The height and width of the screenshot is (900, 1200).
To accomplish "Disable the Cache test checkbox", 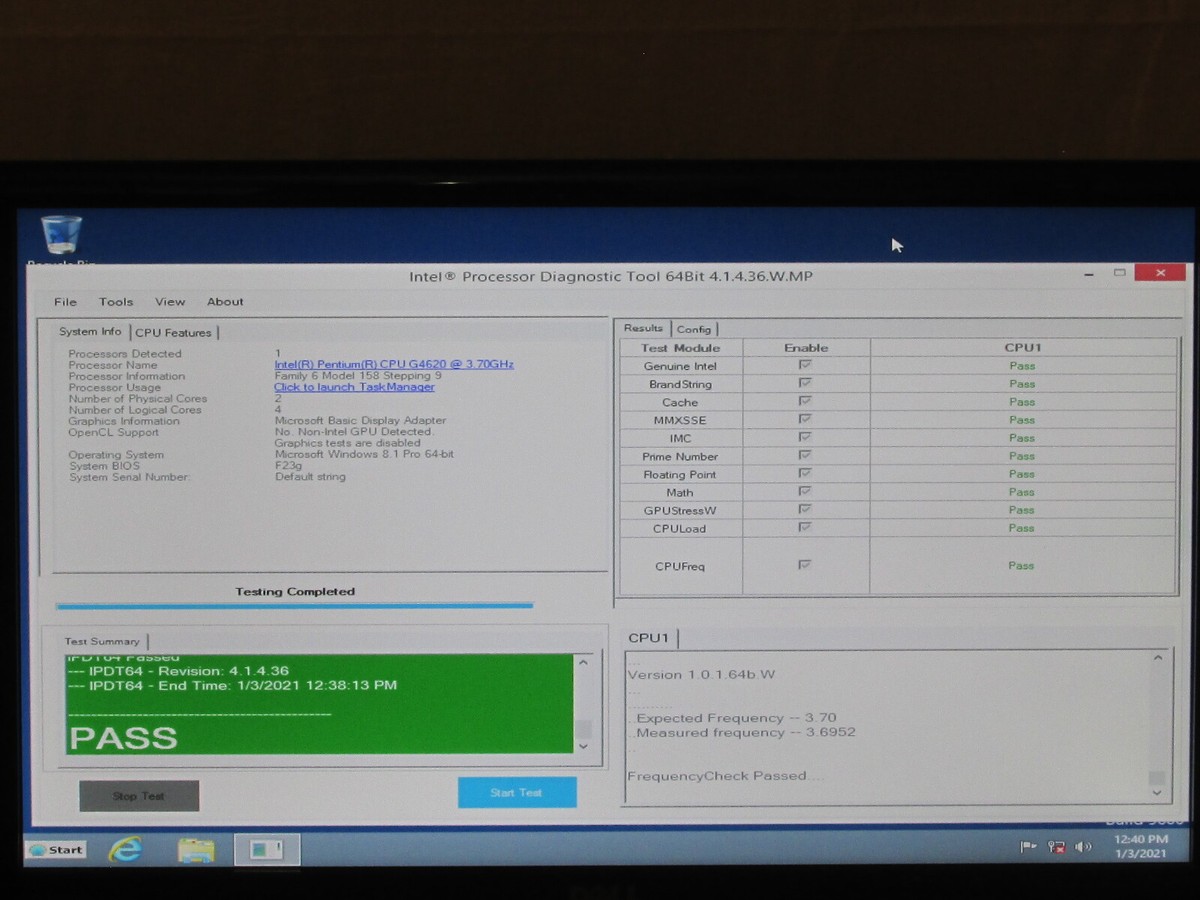I will pyautogui.click(x=806, y=402).
